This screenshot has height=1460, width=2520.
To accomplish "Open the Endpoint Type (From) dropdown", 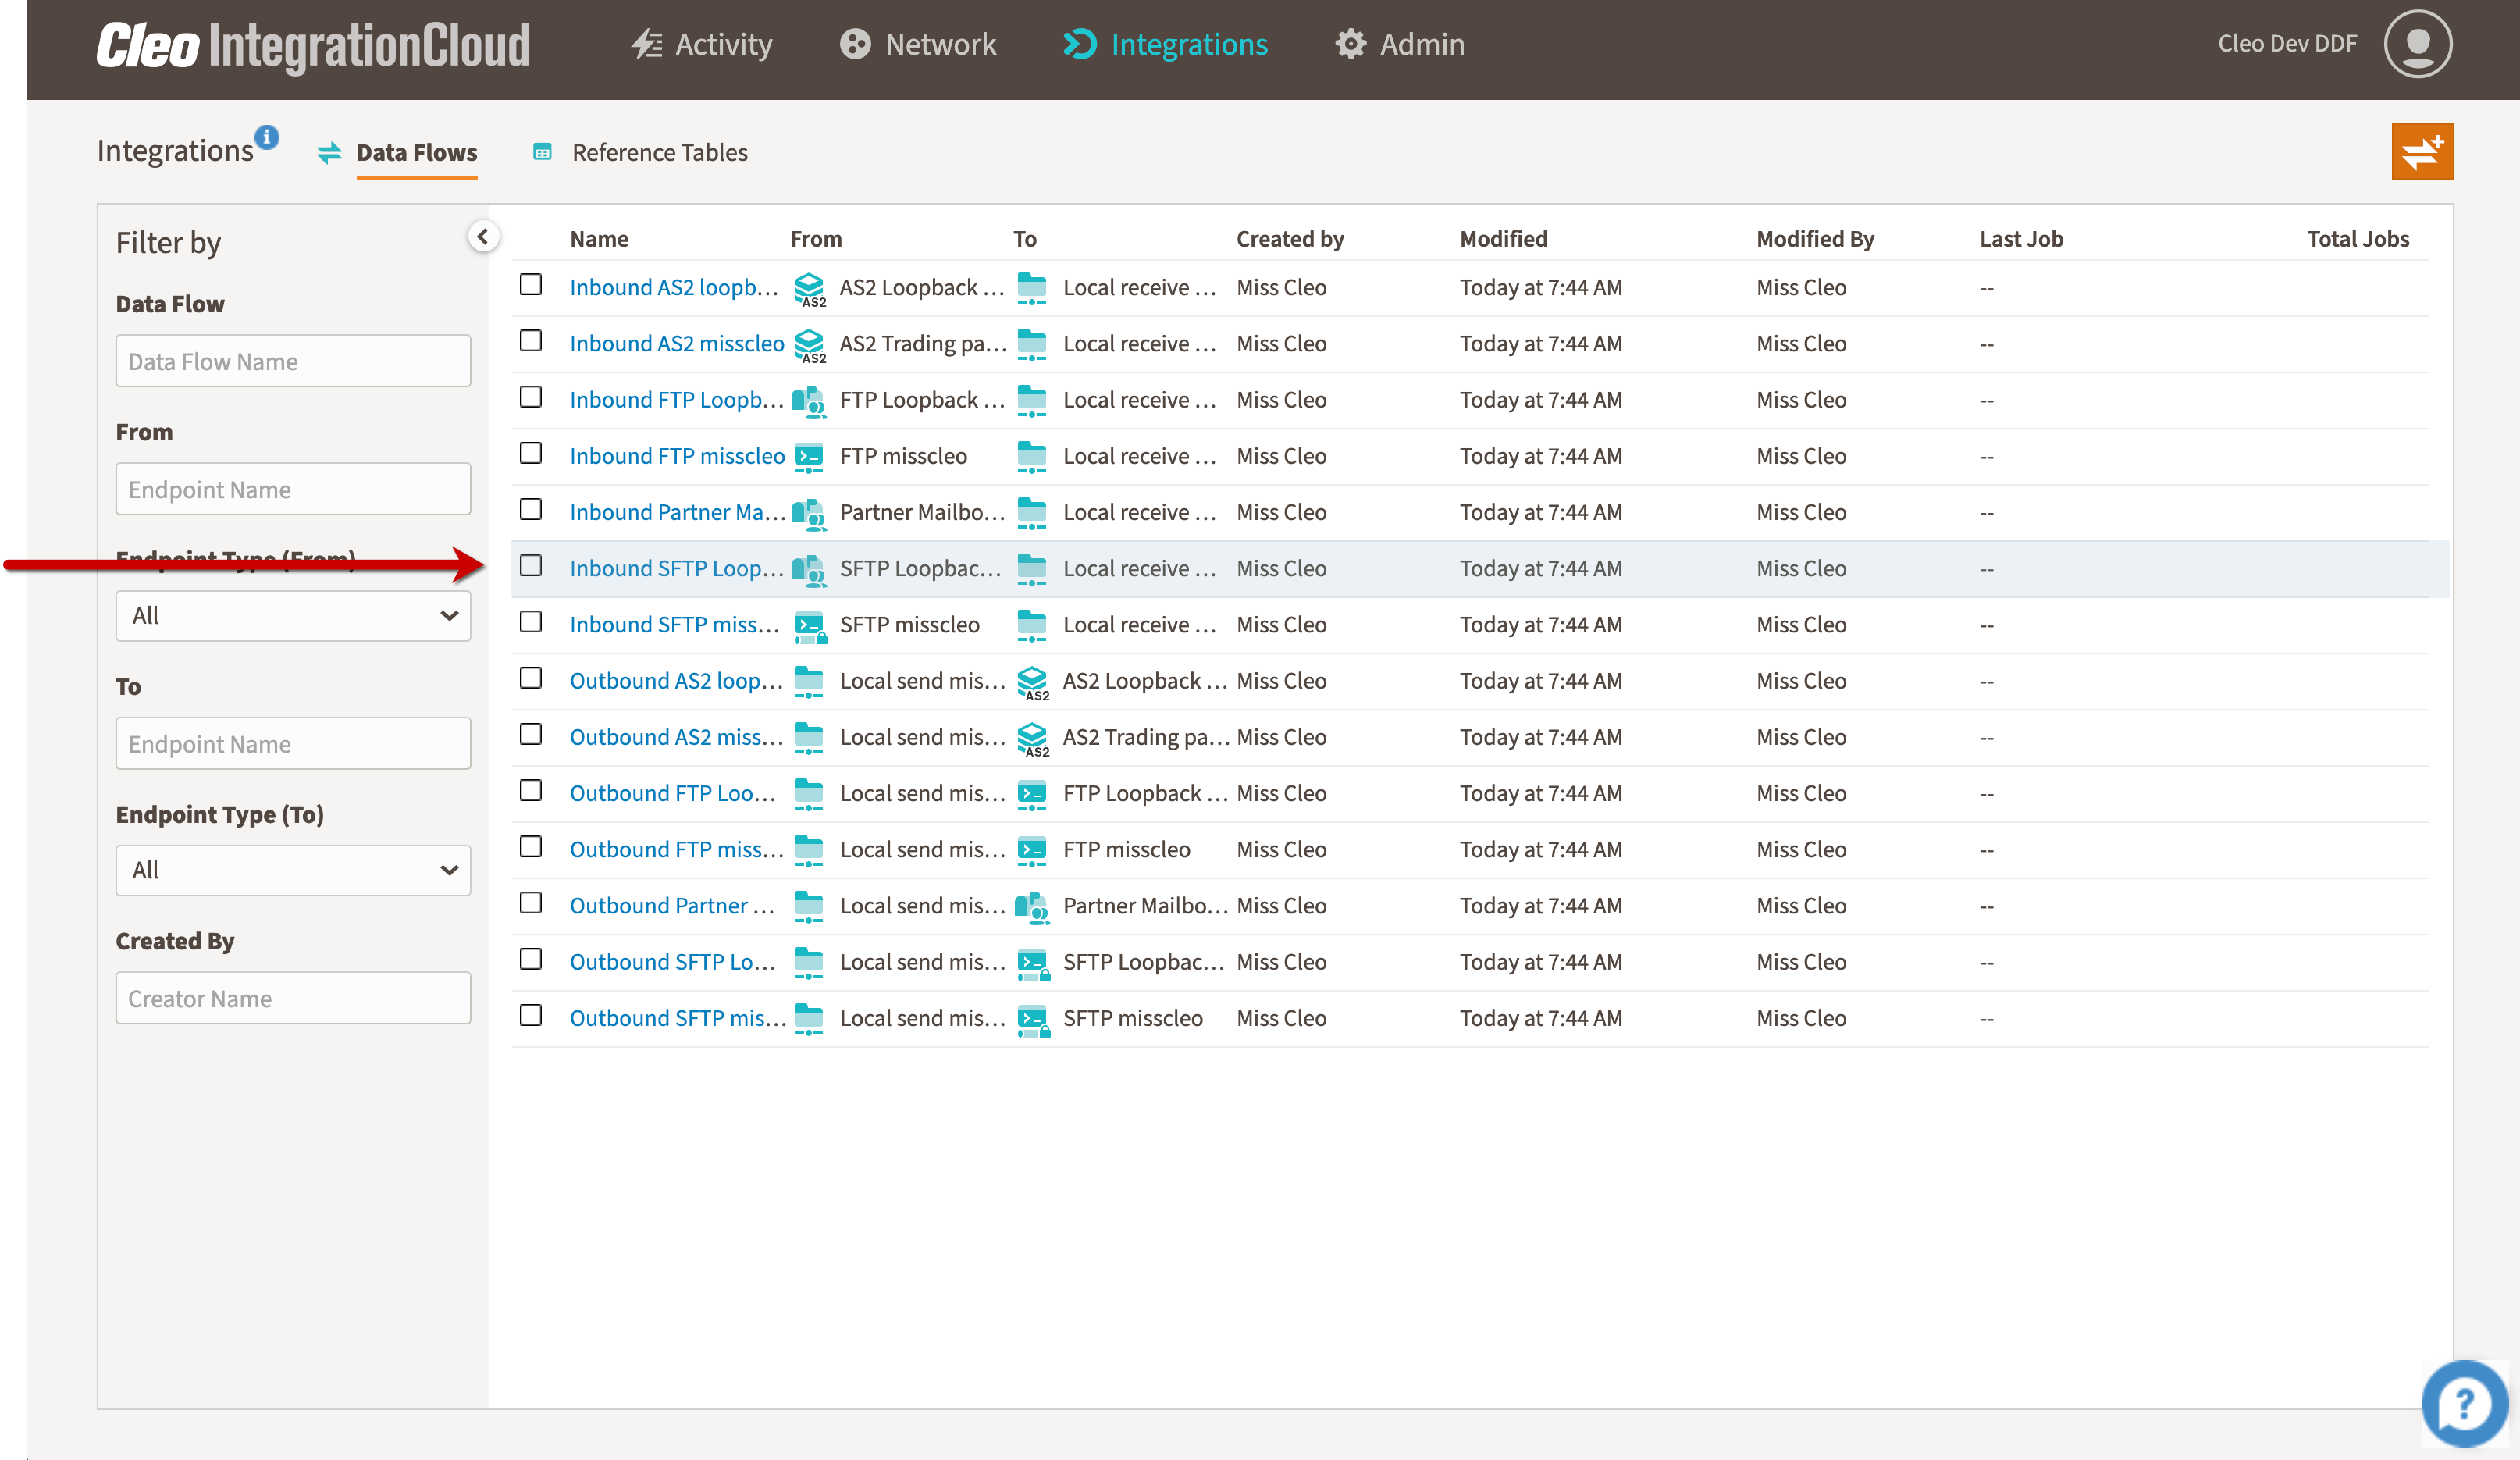I will (292, 615).
